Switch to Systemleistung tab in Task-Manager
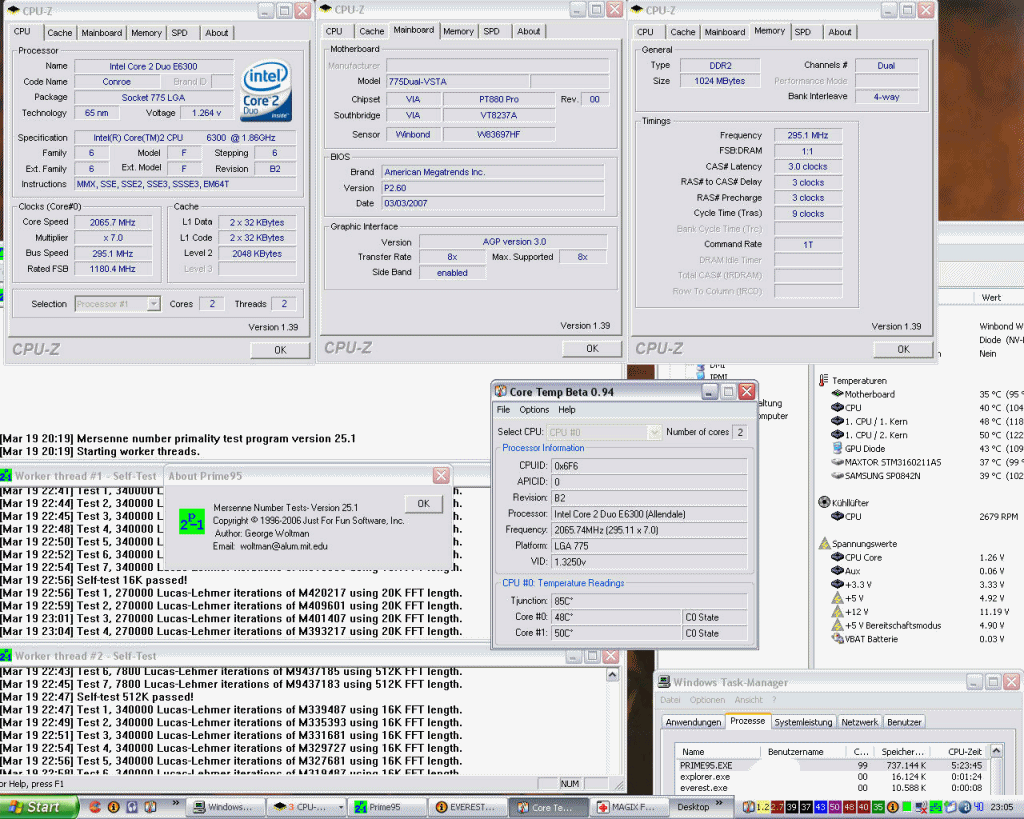This screenshot has height=819, width=1024. point(803,722)
